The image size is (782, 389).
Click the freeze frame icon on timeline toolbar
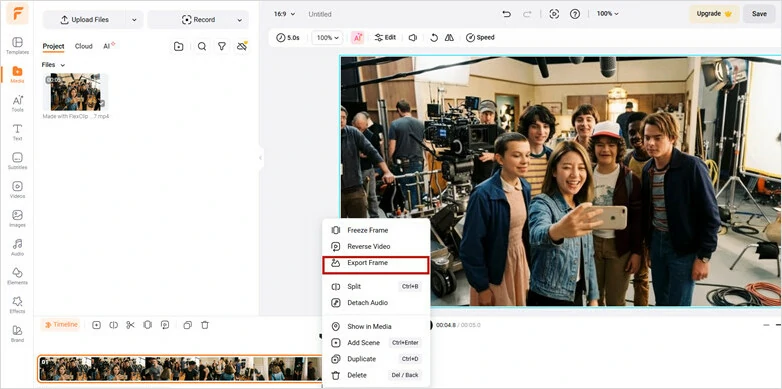pos(147,325)
